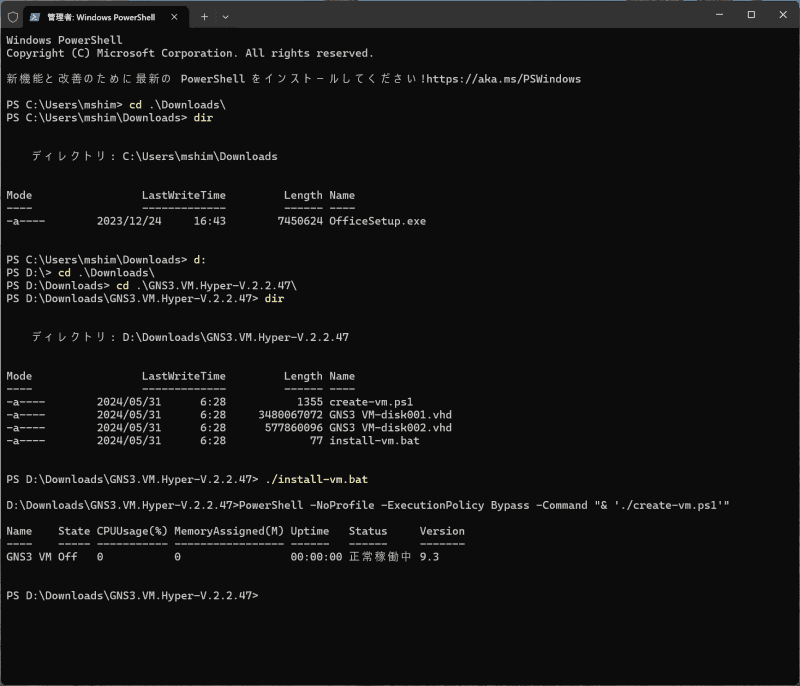The height and width of the screenshot is (686, 800).
Task: Click the ディレクトリ: C:\Users\mshim\Downloads line
Action: point(155,156)
